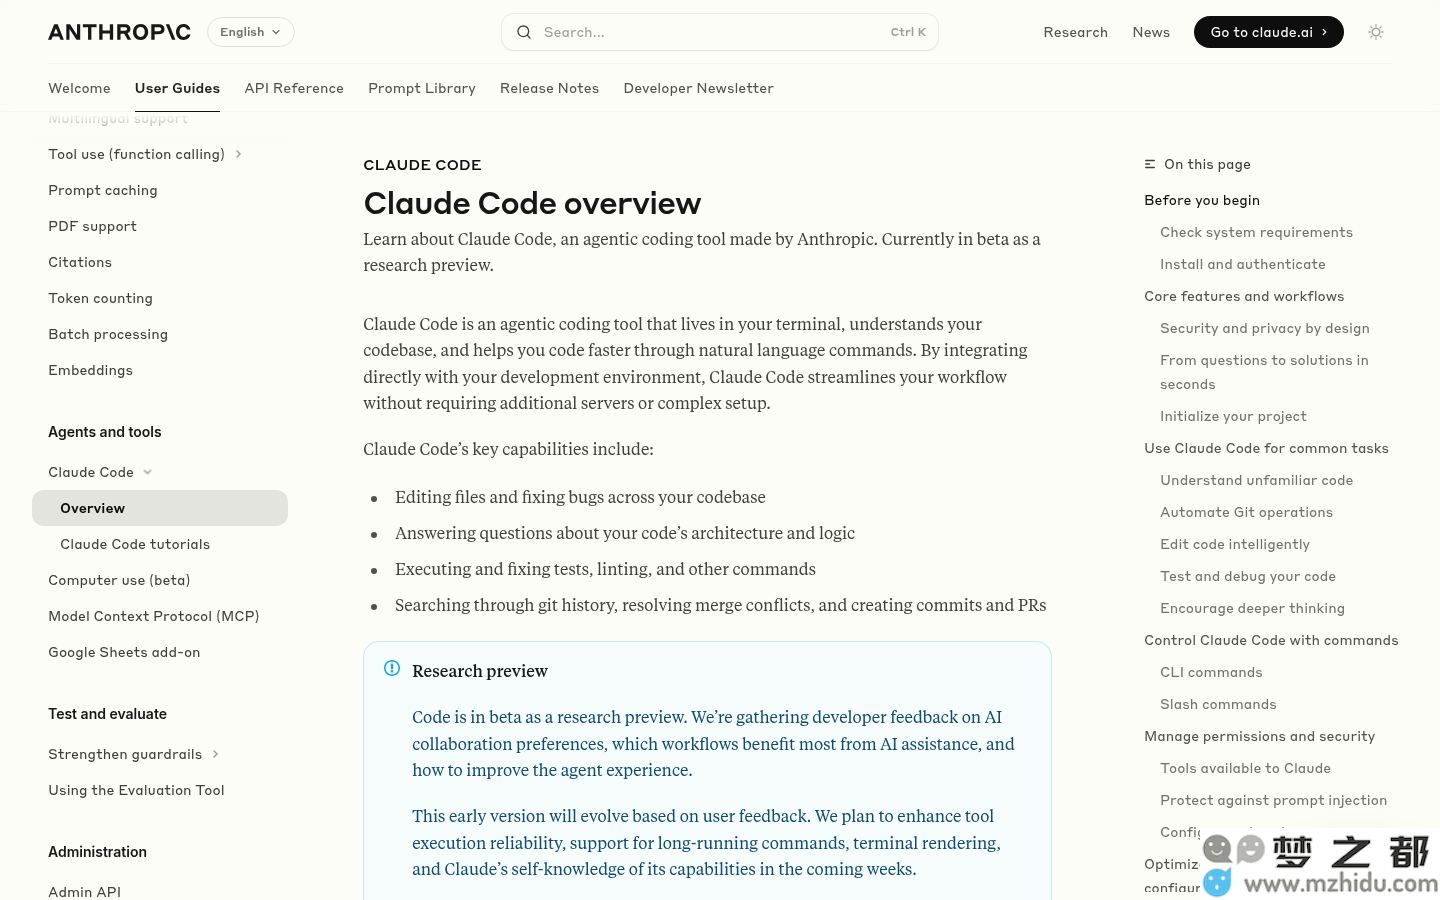This screenshot has width=1440, height=900.
Task: Jump to Tools available to Claude
Action: (1245, 768)
